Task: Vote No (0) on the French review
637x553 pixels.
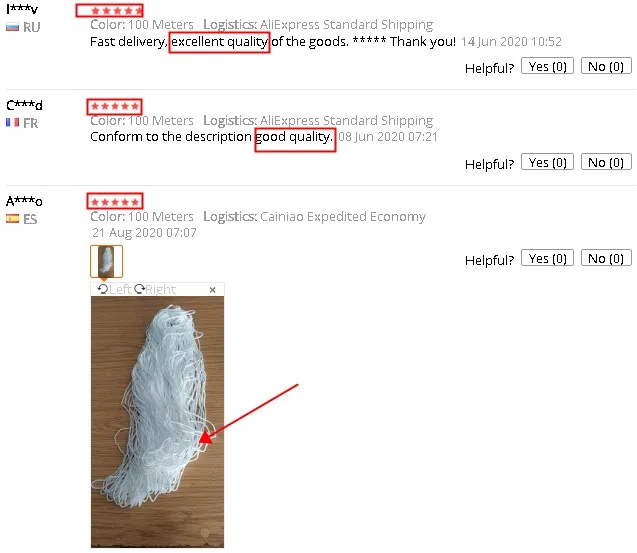Action: (606, 162)
